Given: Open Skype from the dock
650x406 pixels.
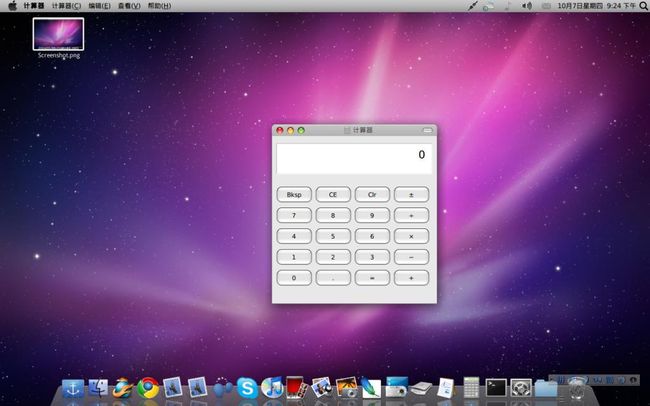Looking at the screenshot, I should point(247,388).
